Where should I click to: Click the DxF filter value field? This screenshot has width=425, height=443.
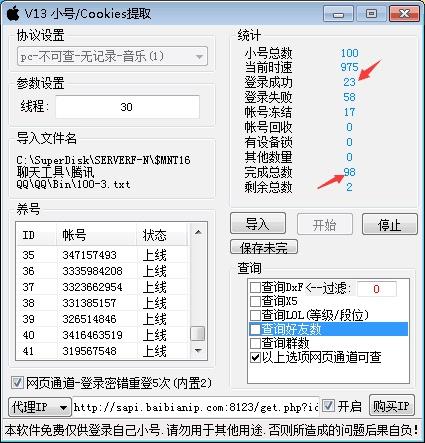coord(377,289)
